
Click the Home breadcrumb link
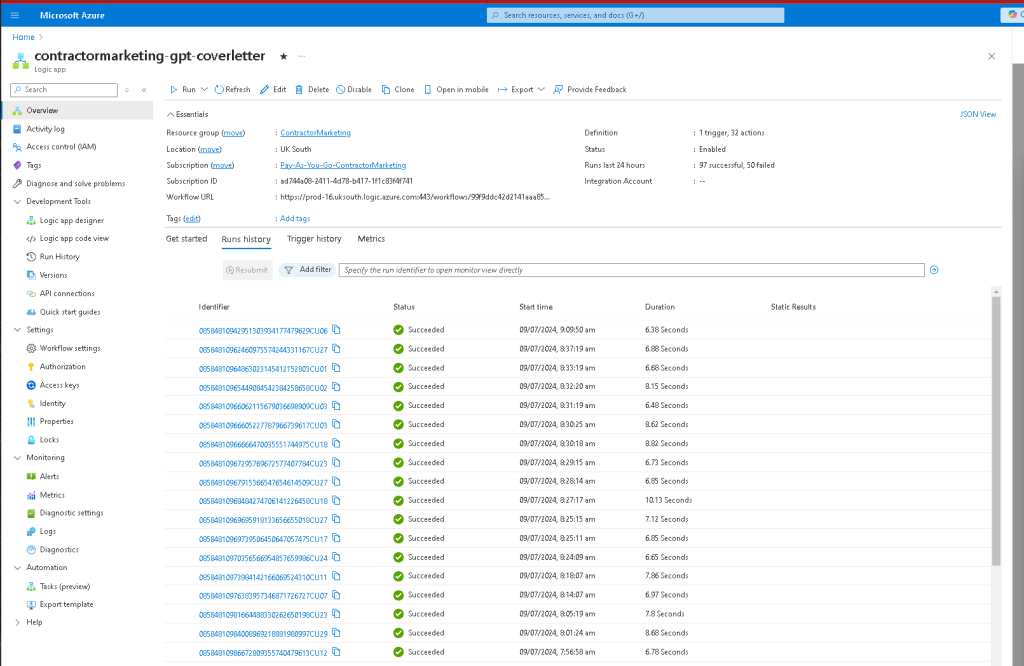pyautogui.click(x=24, y=37)
